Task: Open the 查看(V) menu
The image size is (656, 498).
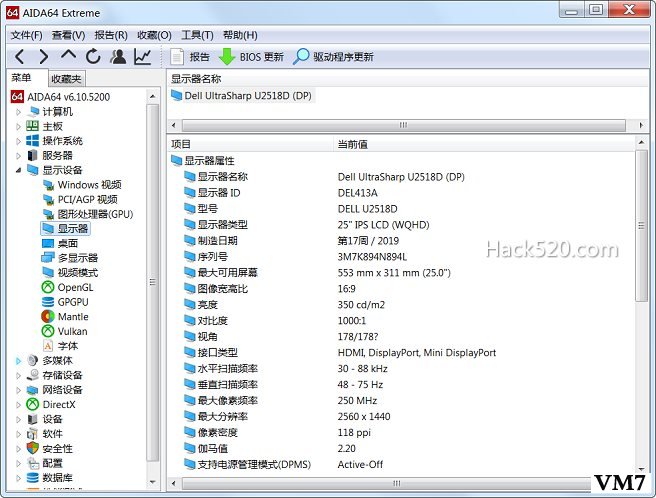Action: point(68,35)
